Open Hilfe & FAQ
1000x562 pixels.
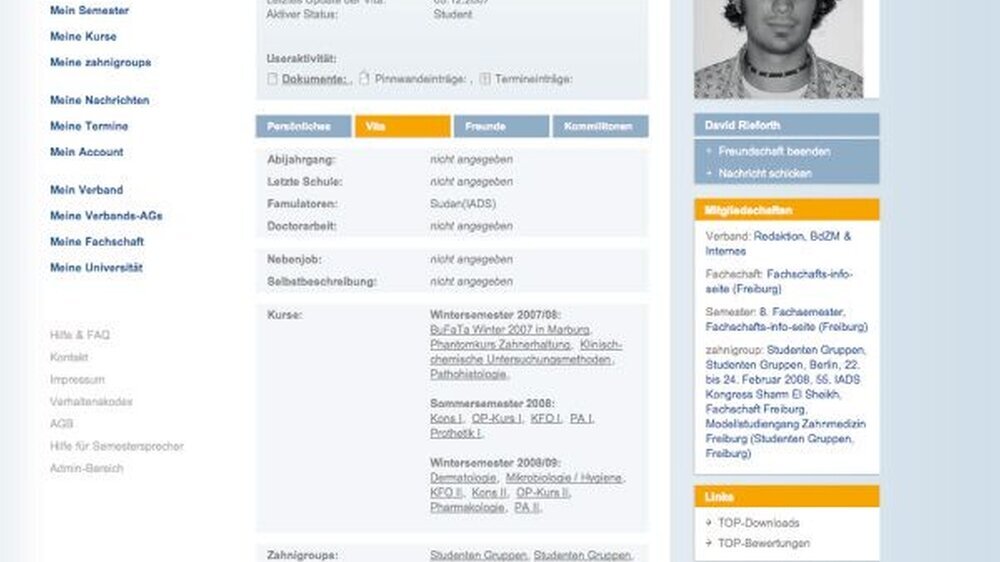80,335
